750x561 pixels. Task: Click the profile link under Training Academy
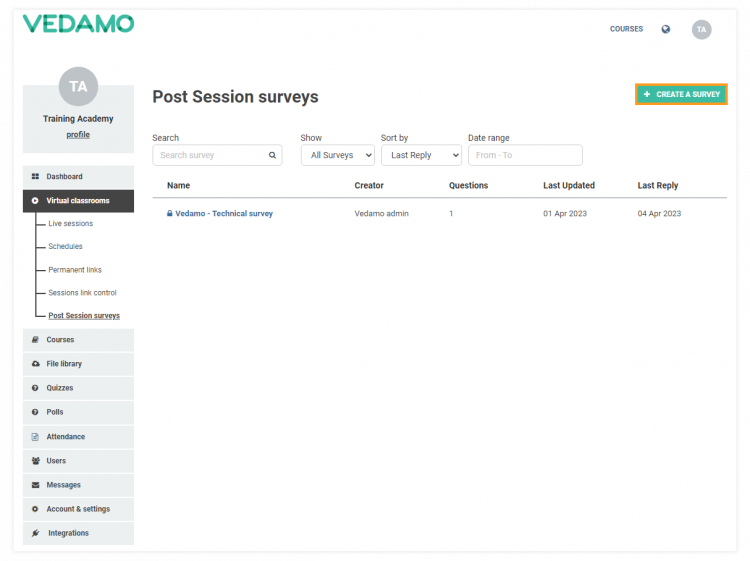pyautogui.click(x=78, y=134)
